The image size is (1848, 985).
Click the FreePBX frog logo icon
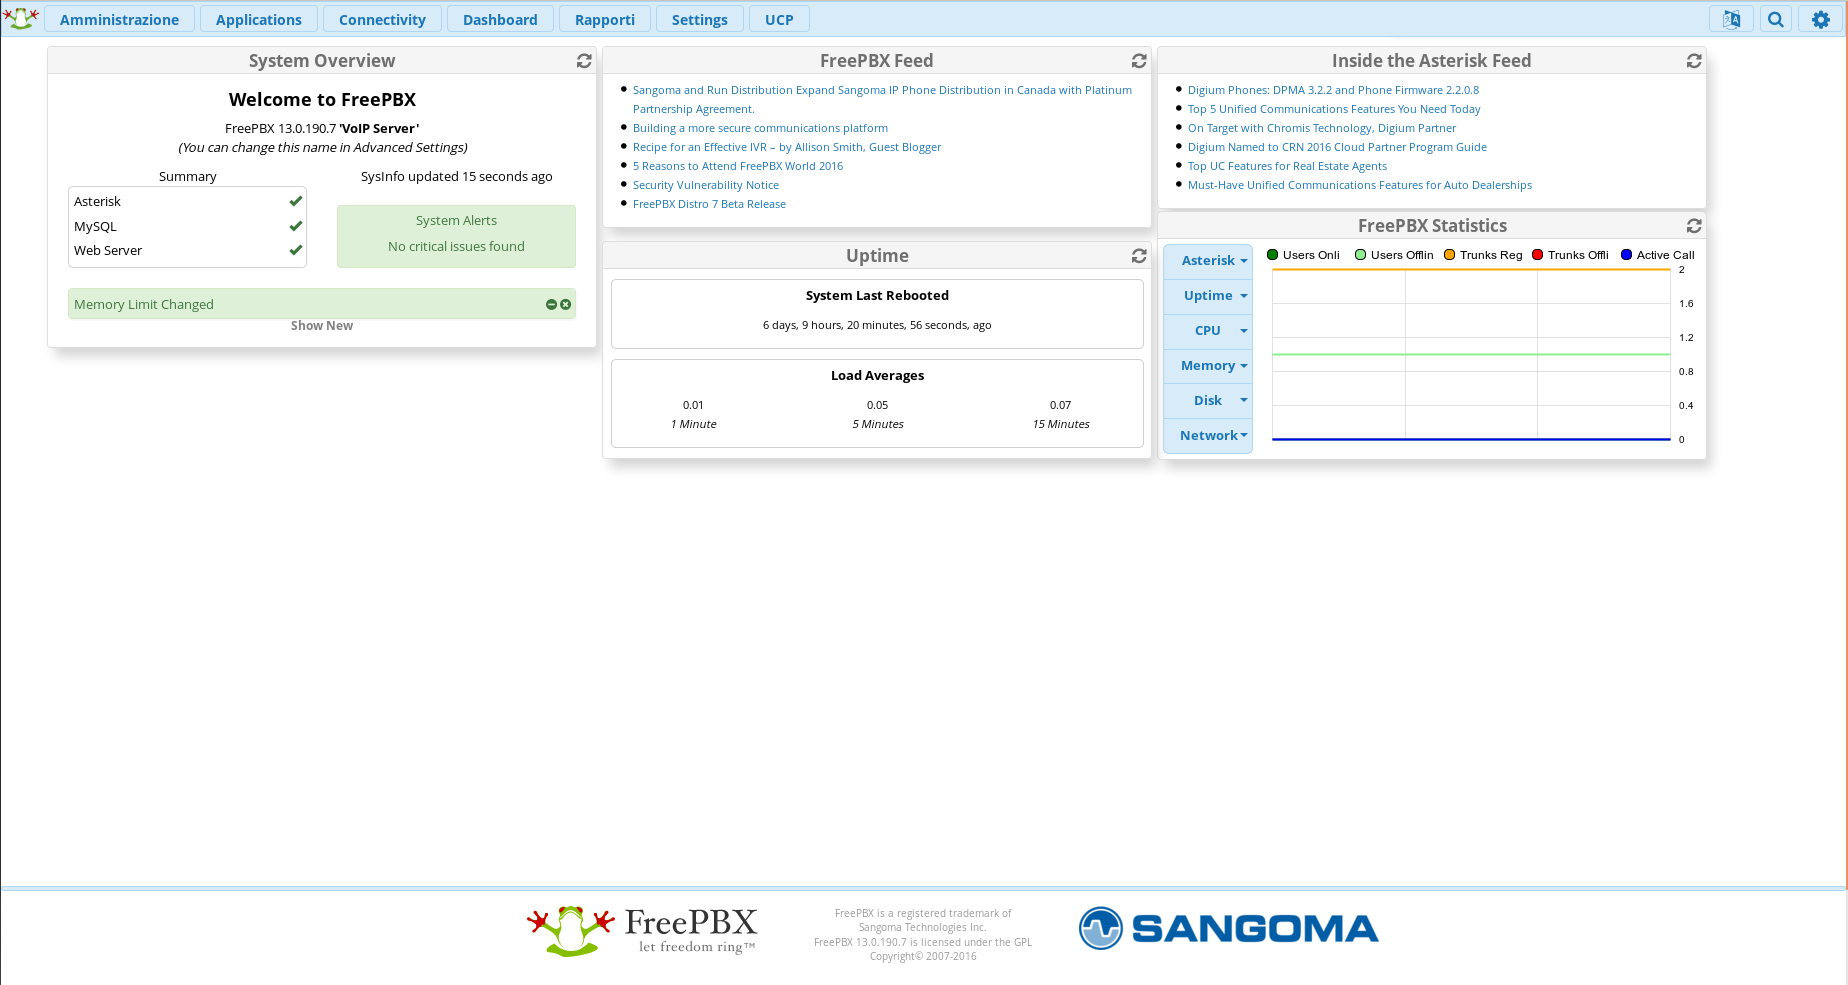pyautogui.click(x=21, y=18)
